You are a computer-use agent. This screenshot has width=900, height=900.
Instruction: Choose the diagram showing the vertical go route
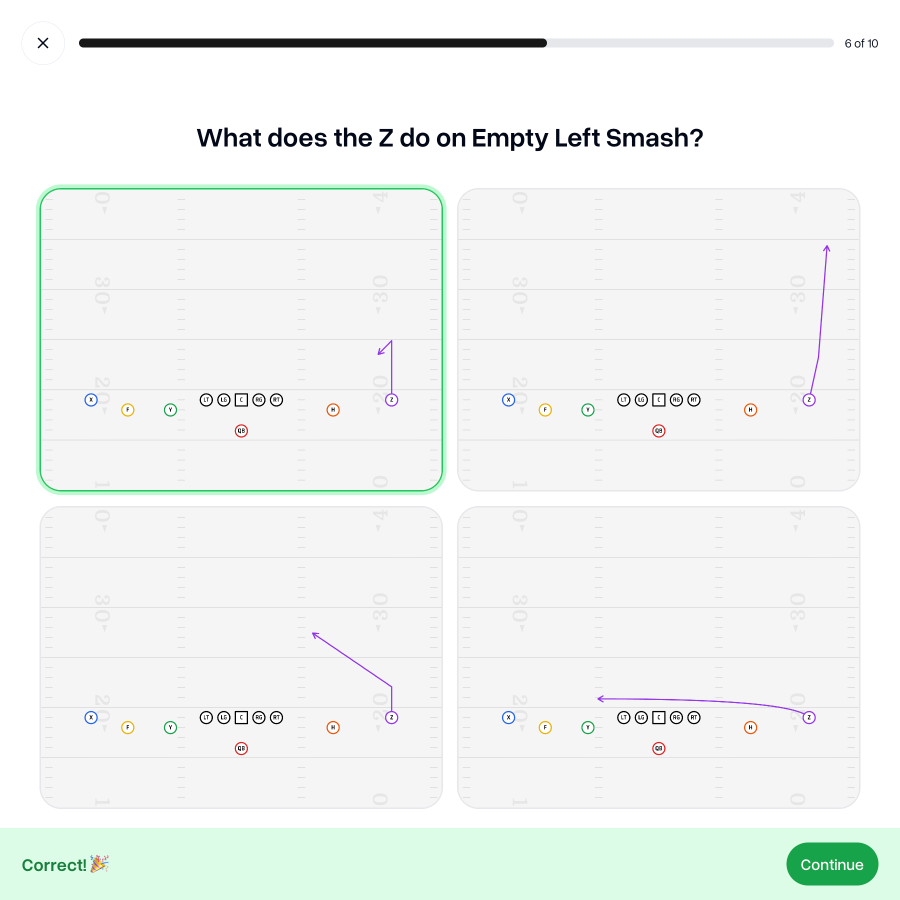pyautogui.click(x=658, y=340)
